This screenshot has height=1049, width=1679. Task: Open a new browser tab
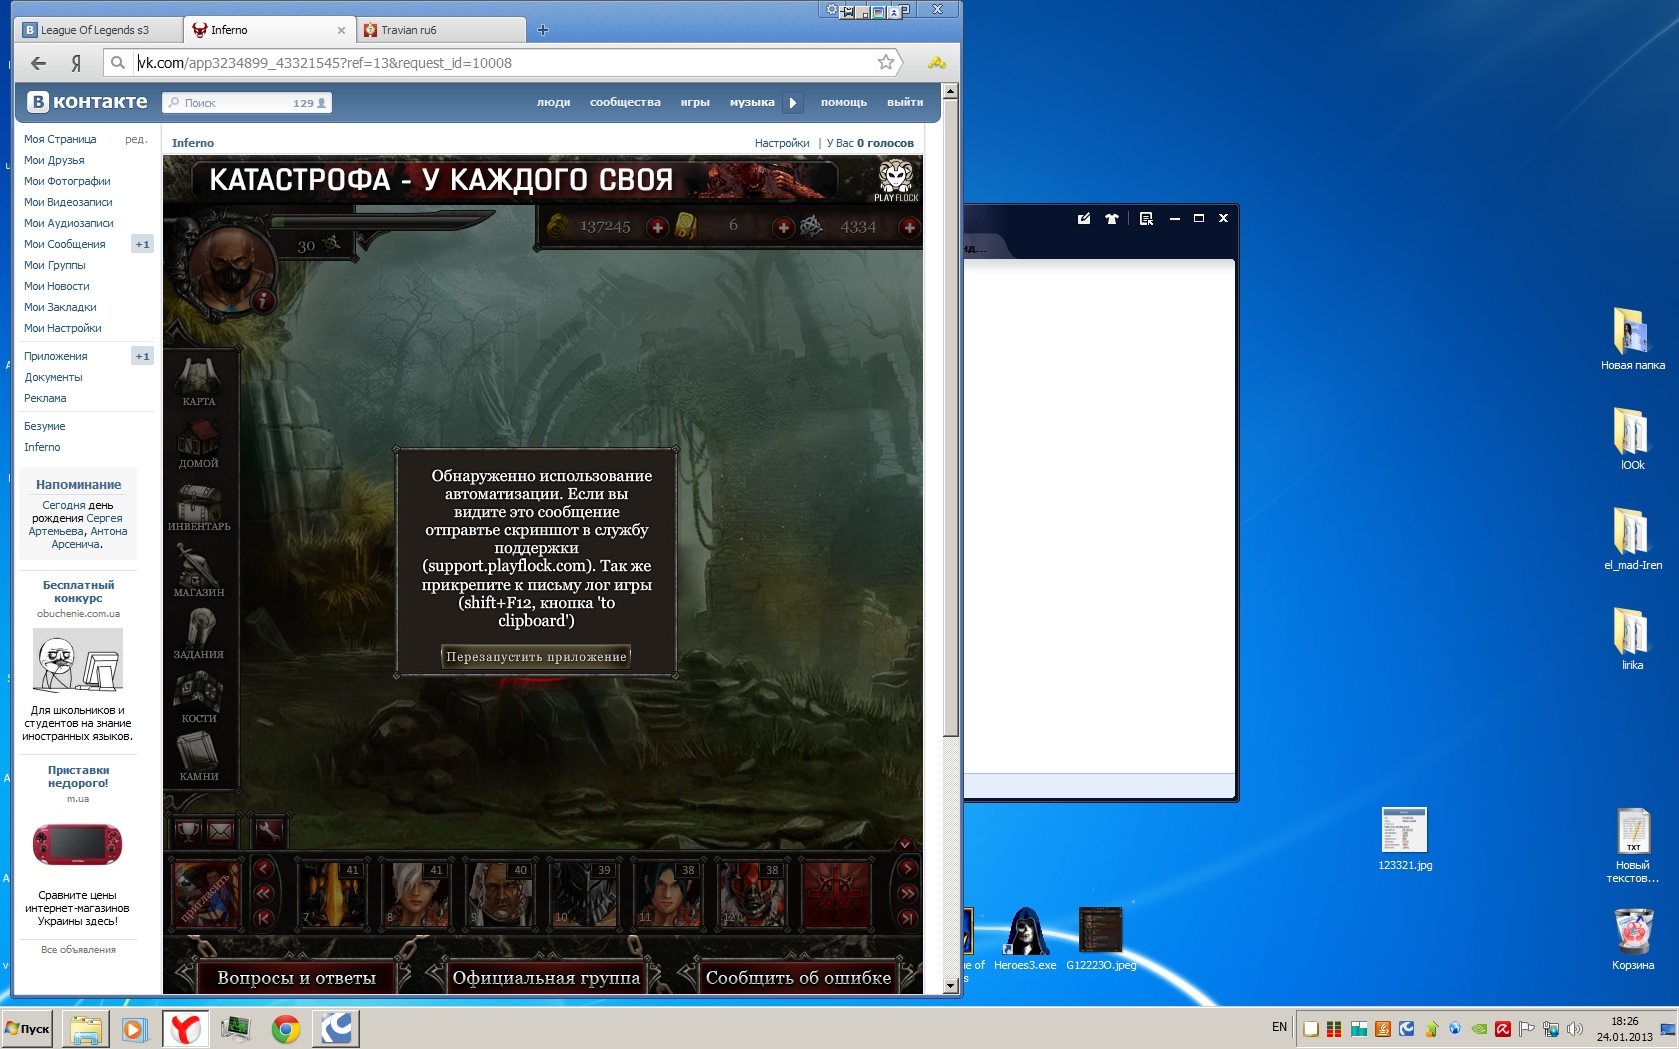point(543,30)
